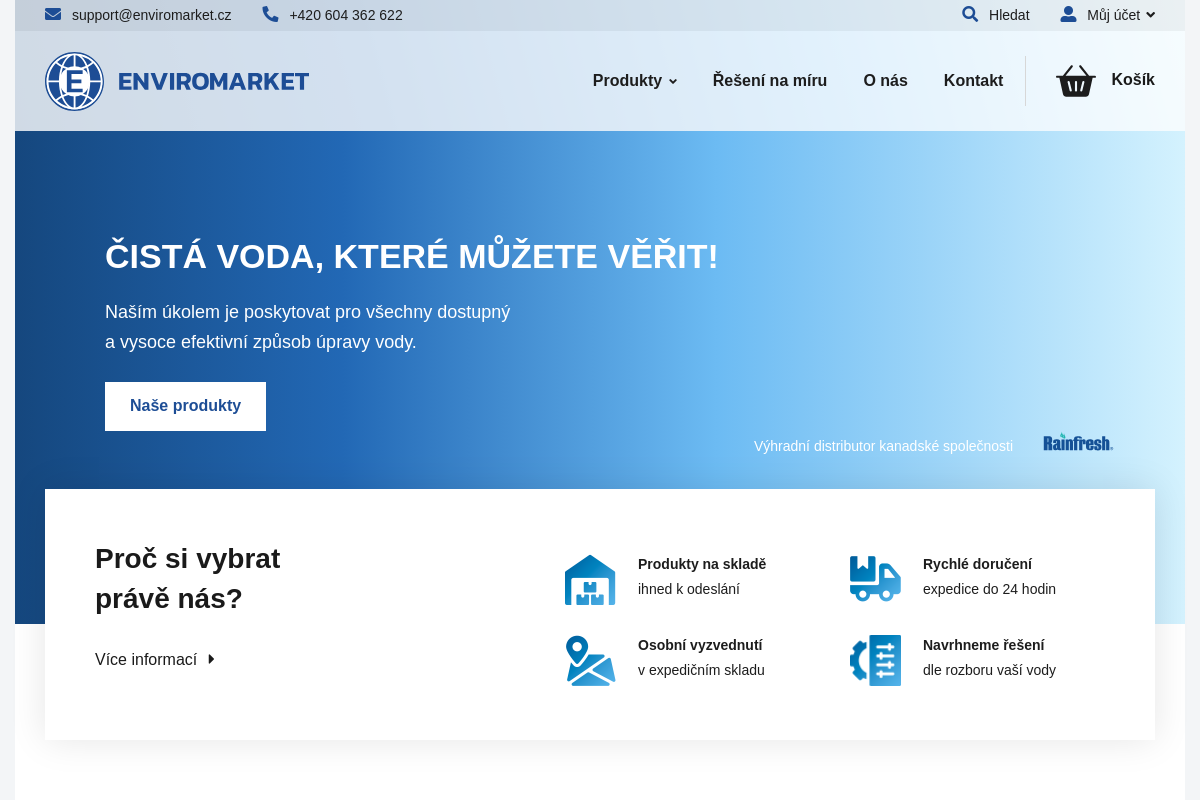
Task: Open search via the magnifying glass icon
Action: 969,14
